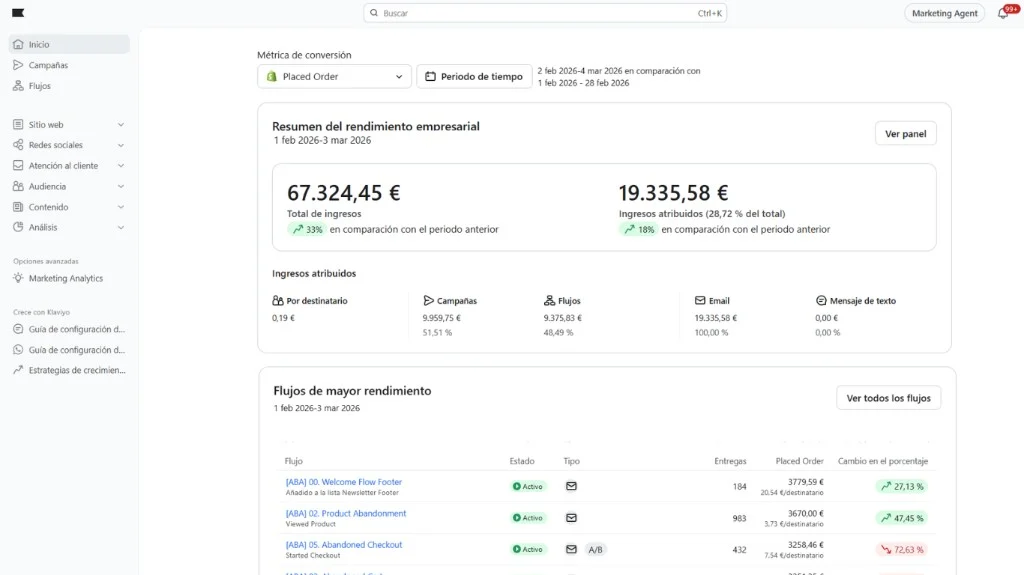Image resolution: width=1024 pixels, height=575 pixels.
Task: Click the Flujos sidebar icon
Action: coord(18,86)
